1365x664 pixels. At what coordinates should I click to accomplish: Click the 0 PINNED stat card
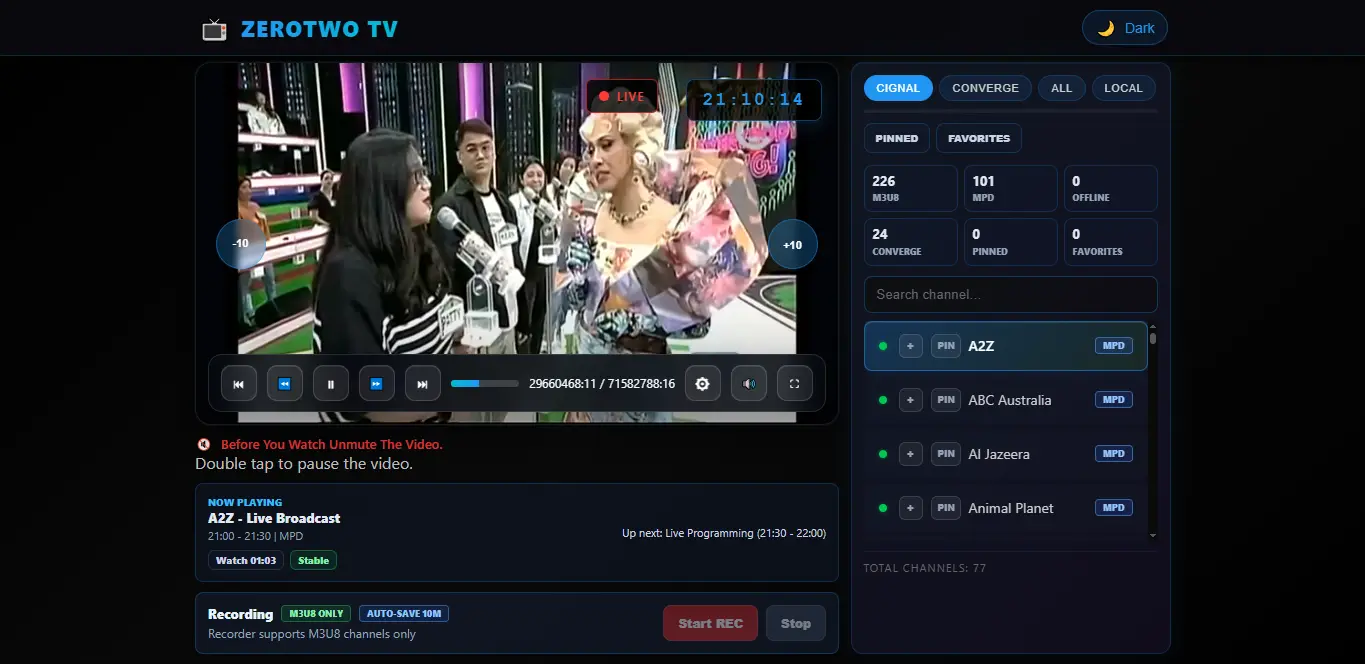tap(1011, 242)
